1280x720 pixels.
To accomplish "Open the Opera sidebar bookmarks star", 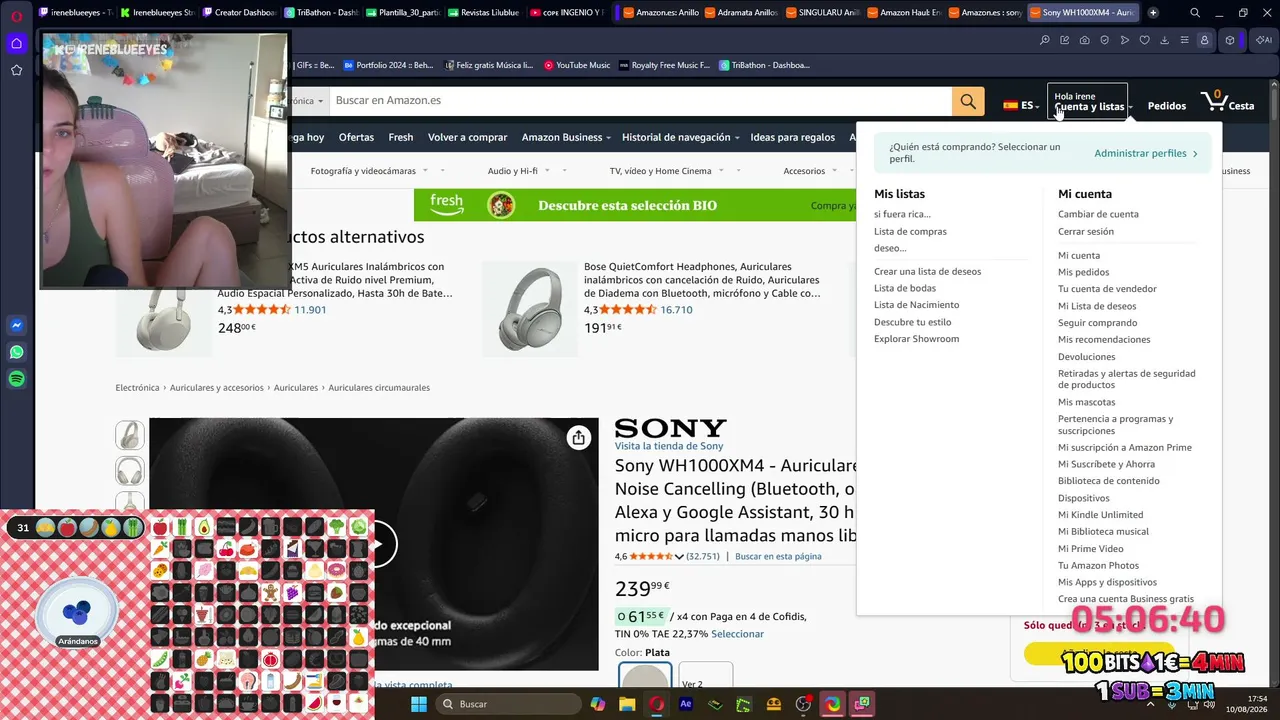I will pyautogui.click(x=16, y=70).
